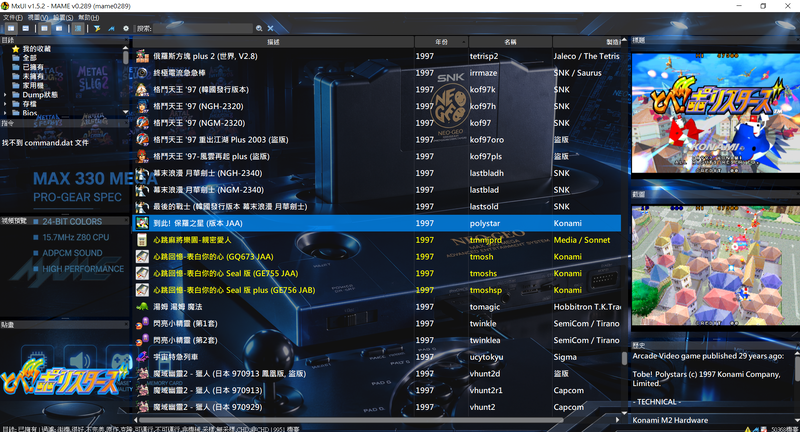Select the 全部 folder in directory tree
800x432 pixels.
(25, 58)
